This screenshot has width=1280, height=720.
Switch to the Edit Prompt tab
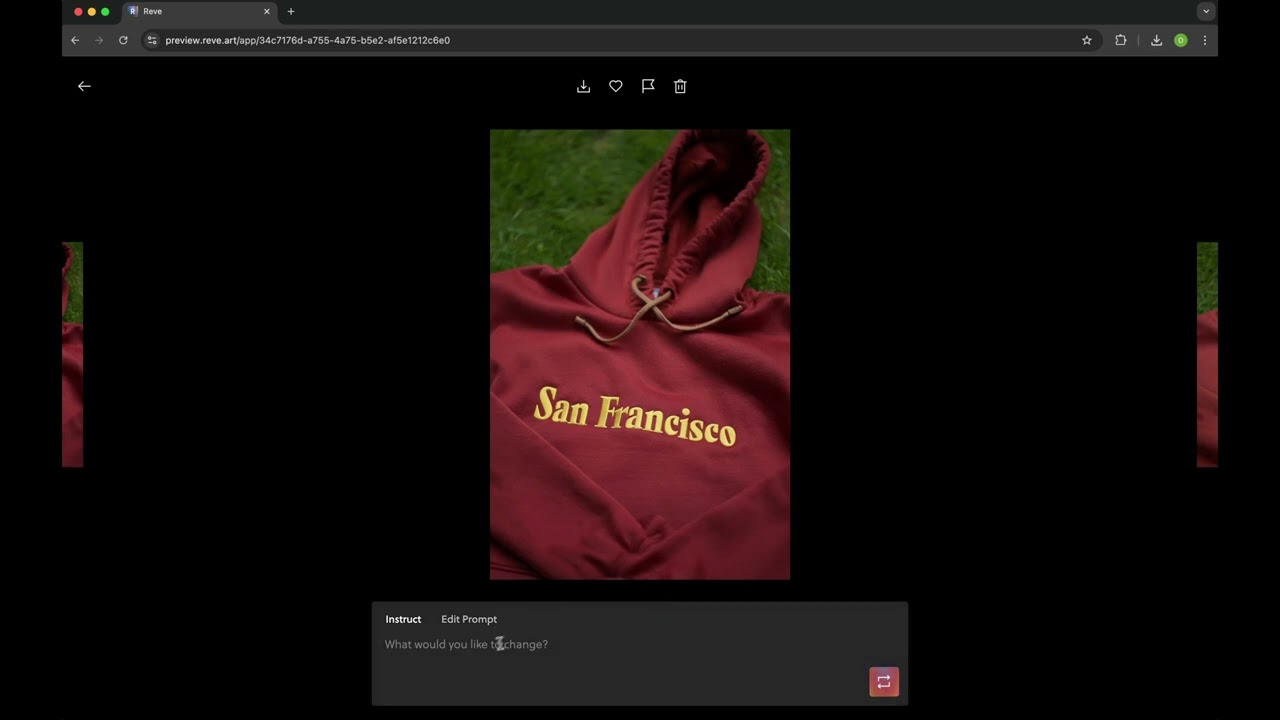(x=469, y=619)
